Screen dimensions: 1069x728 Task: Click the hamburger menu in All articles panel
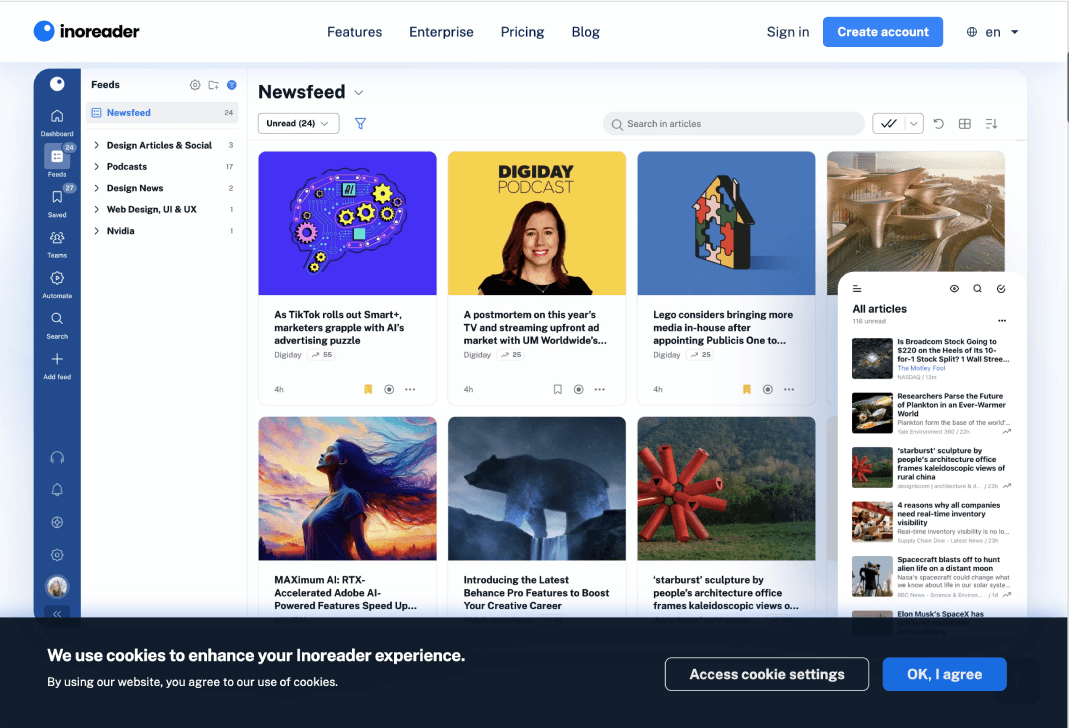857,289
